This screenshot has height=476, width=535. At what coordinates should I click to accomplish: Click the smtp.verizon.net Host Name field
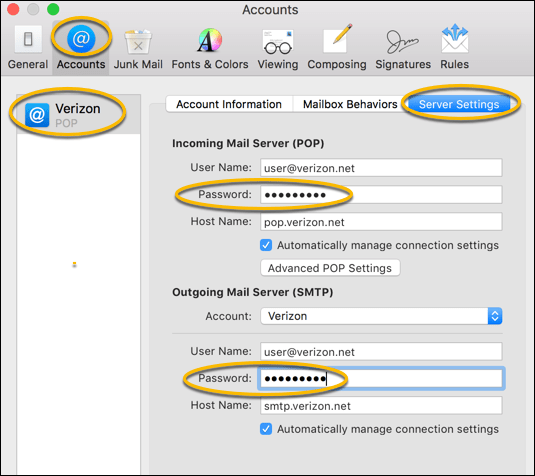coord(381,405)
